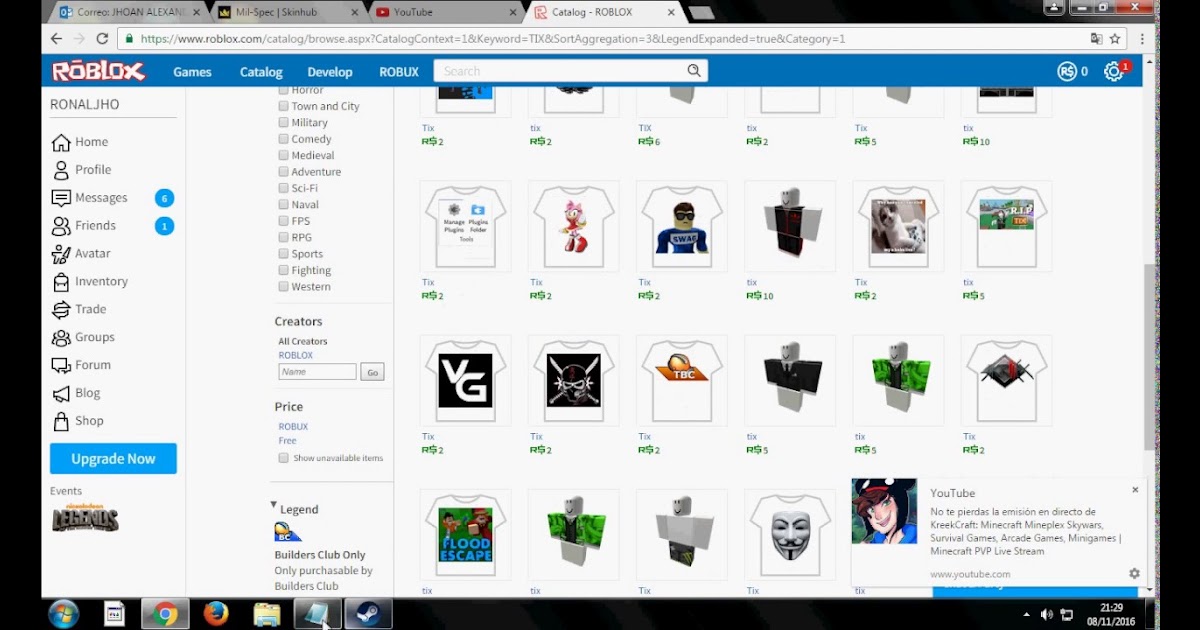Open the TBC shirt thumbnail
Viewport: 1200px width, 630px height.
click(682, 380)
